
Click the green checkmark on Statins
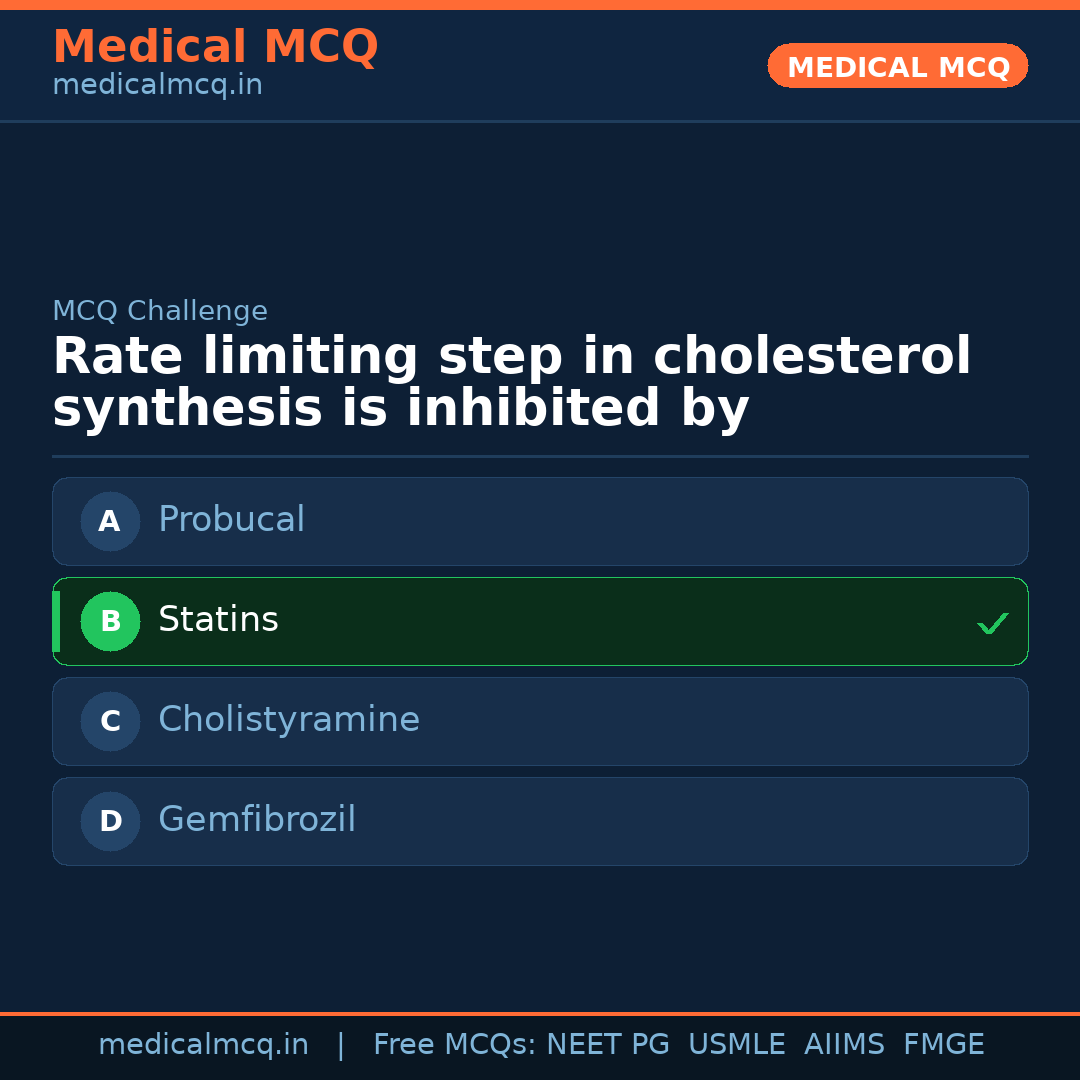pos(992,623)
